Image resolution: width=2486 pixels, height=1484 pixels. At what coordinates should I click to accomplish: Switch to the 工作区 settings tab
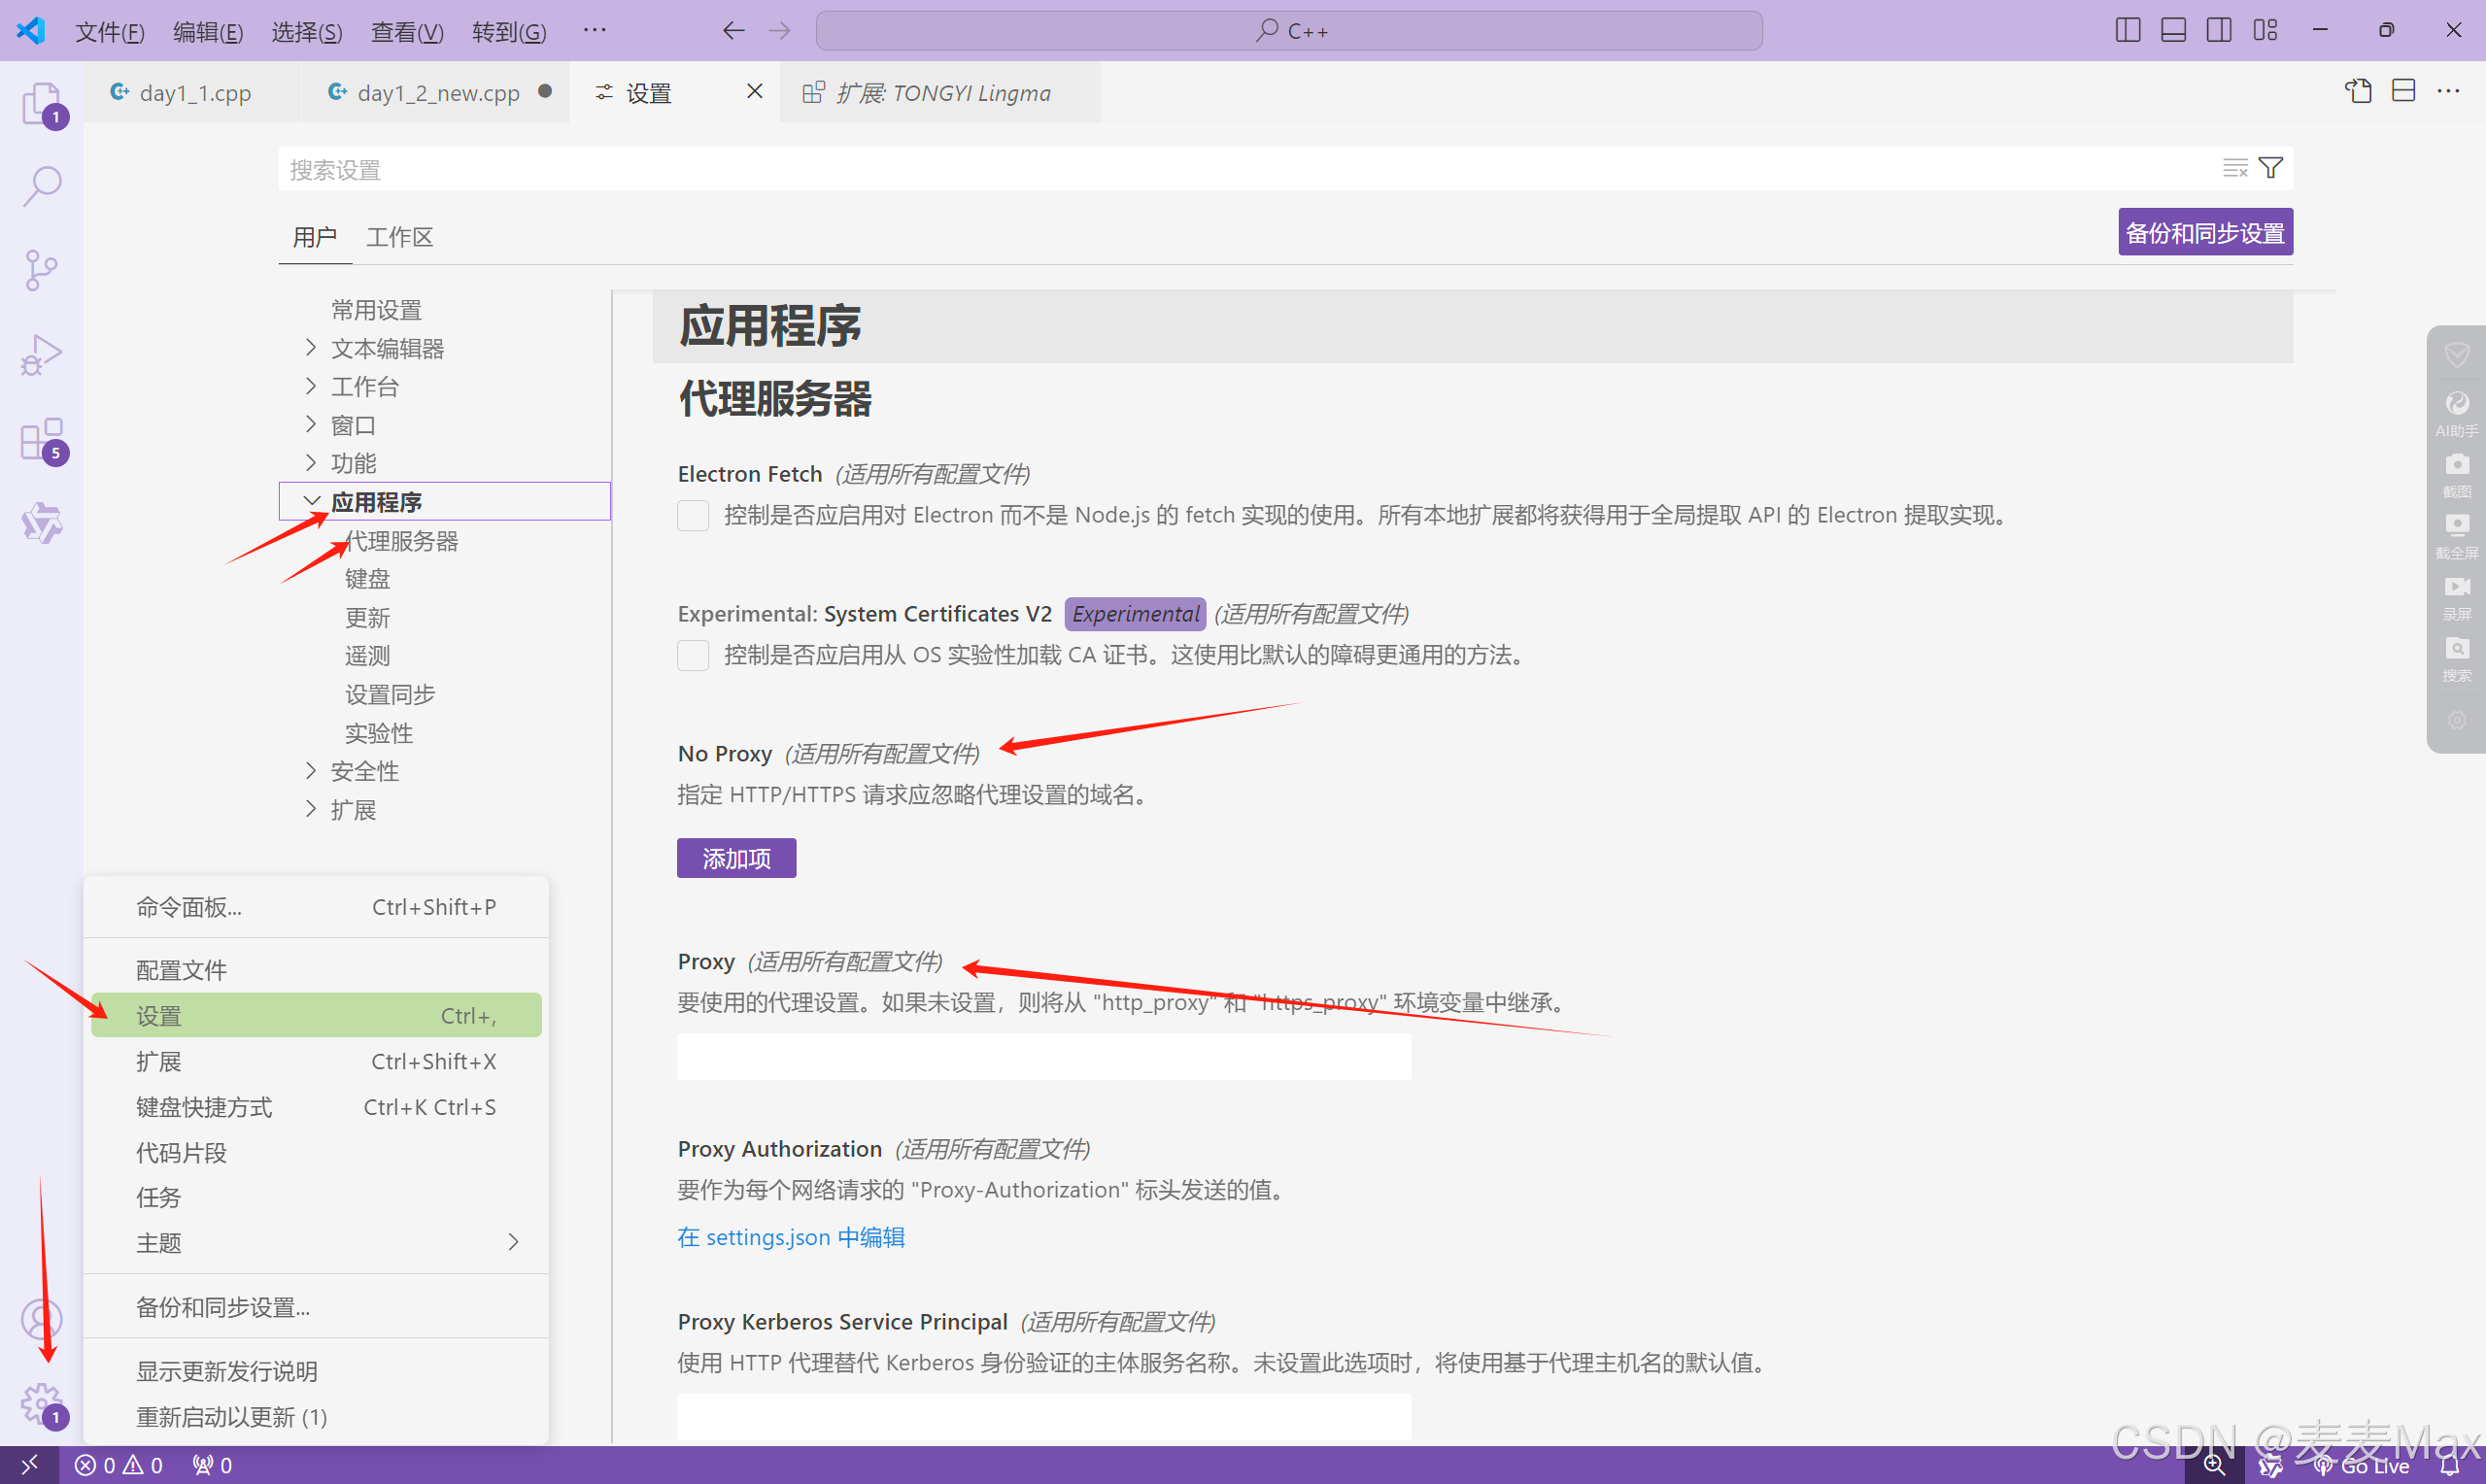[399, 237]
